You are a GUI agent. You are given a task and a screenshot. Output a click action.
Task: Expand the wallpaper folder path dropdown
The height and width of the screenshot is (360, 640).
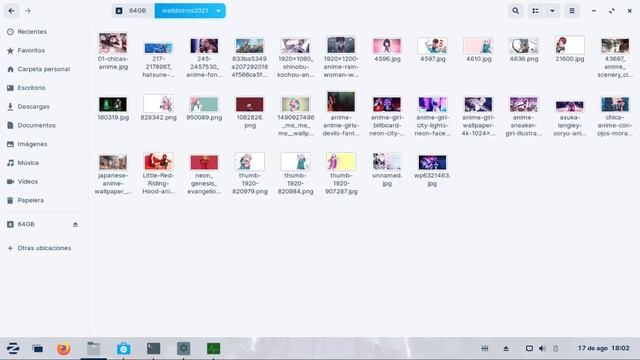218,11
